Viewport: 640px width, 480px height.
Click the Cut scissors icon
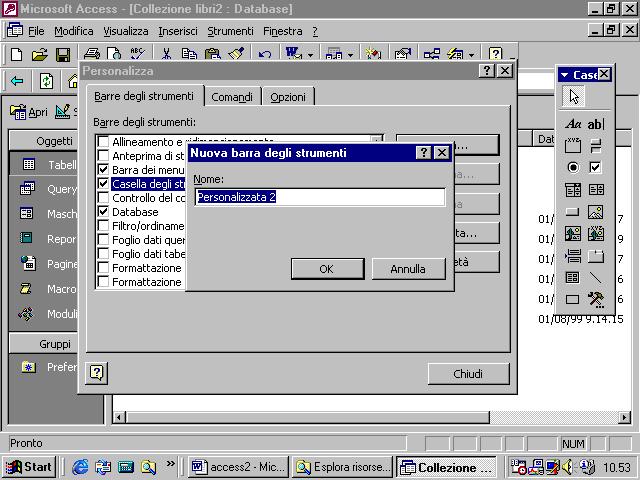[166, 54]
